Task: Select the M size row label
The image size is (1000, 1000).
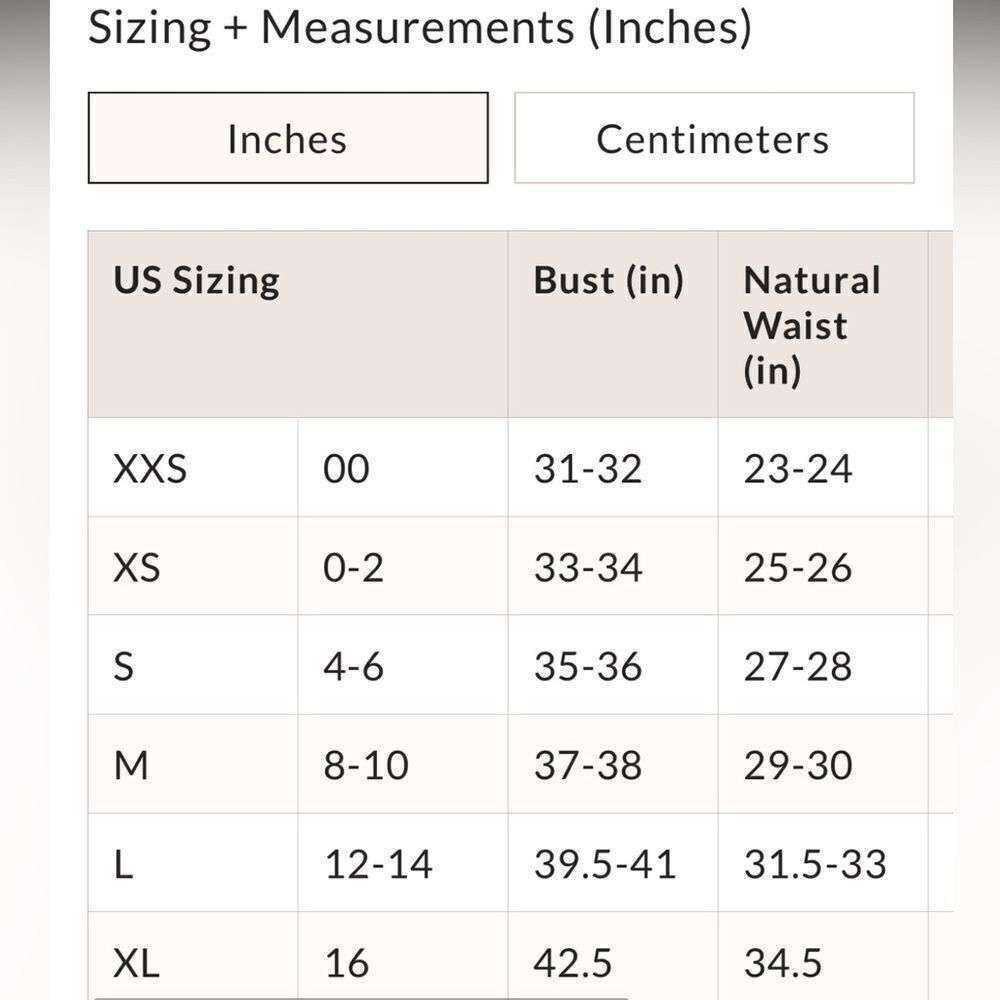Action: (131, 765)
